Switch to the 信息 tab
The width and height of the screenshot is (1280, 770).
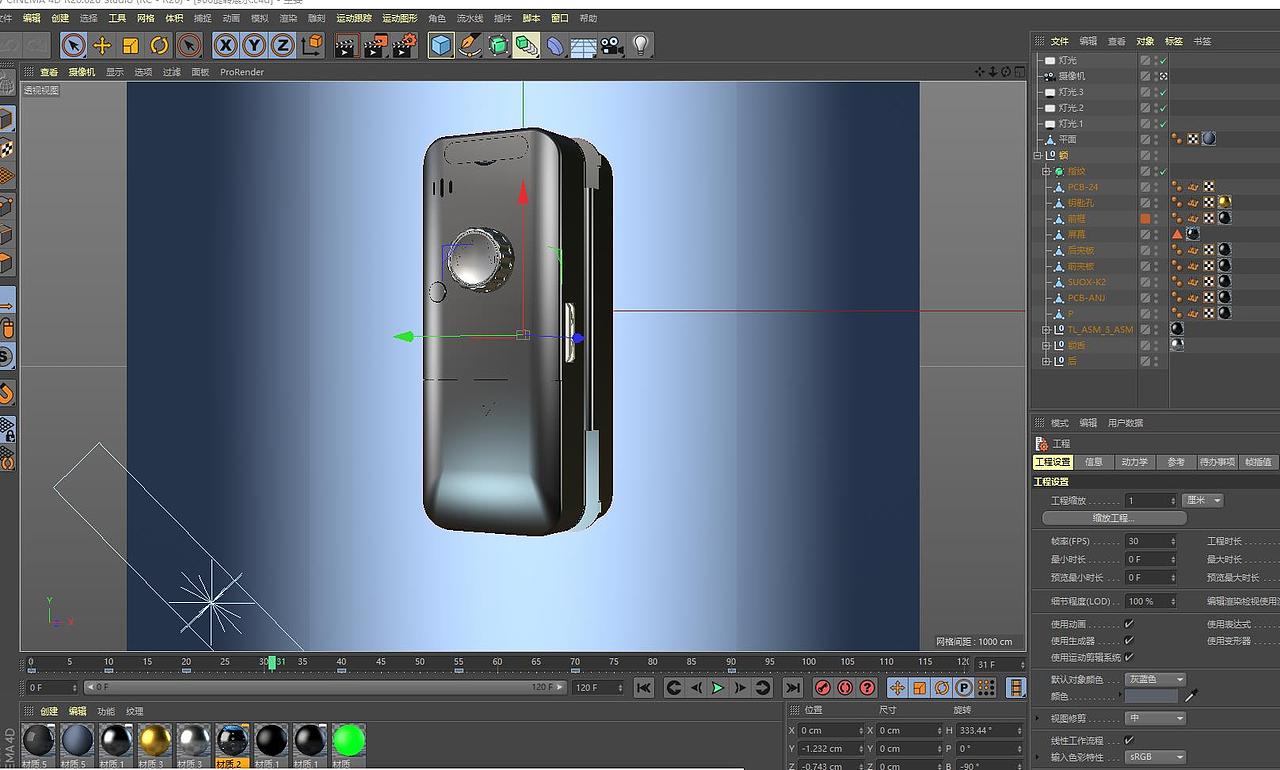[1094, 462]
